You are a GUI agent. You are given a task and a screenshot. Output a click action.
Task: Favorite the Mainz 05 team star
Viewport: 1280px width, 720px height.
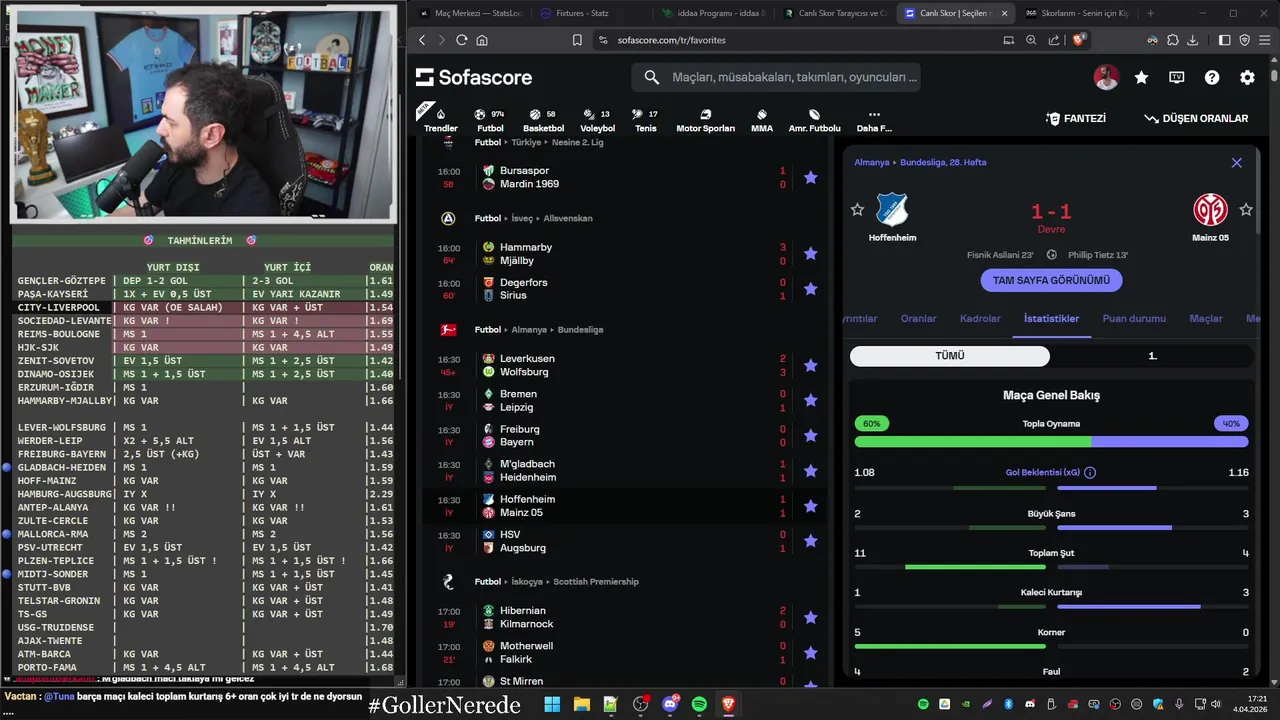[x=1246, y=210]
